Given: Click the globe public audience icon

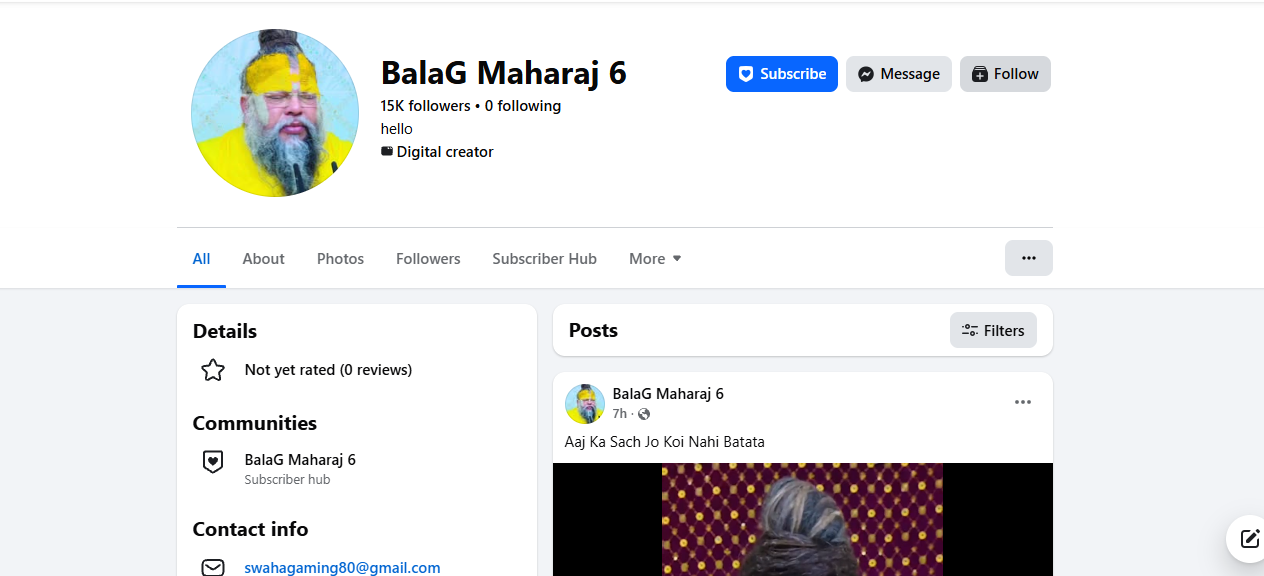Looking at the screenshot, I should [x=644, y=414].
